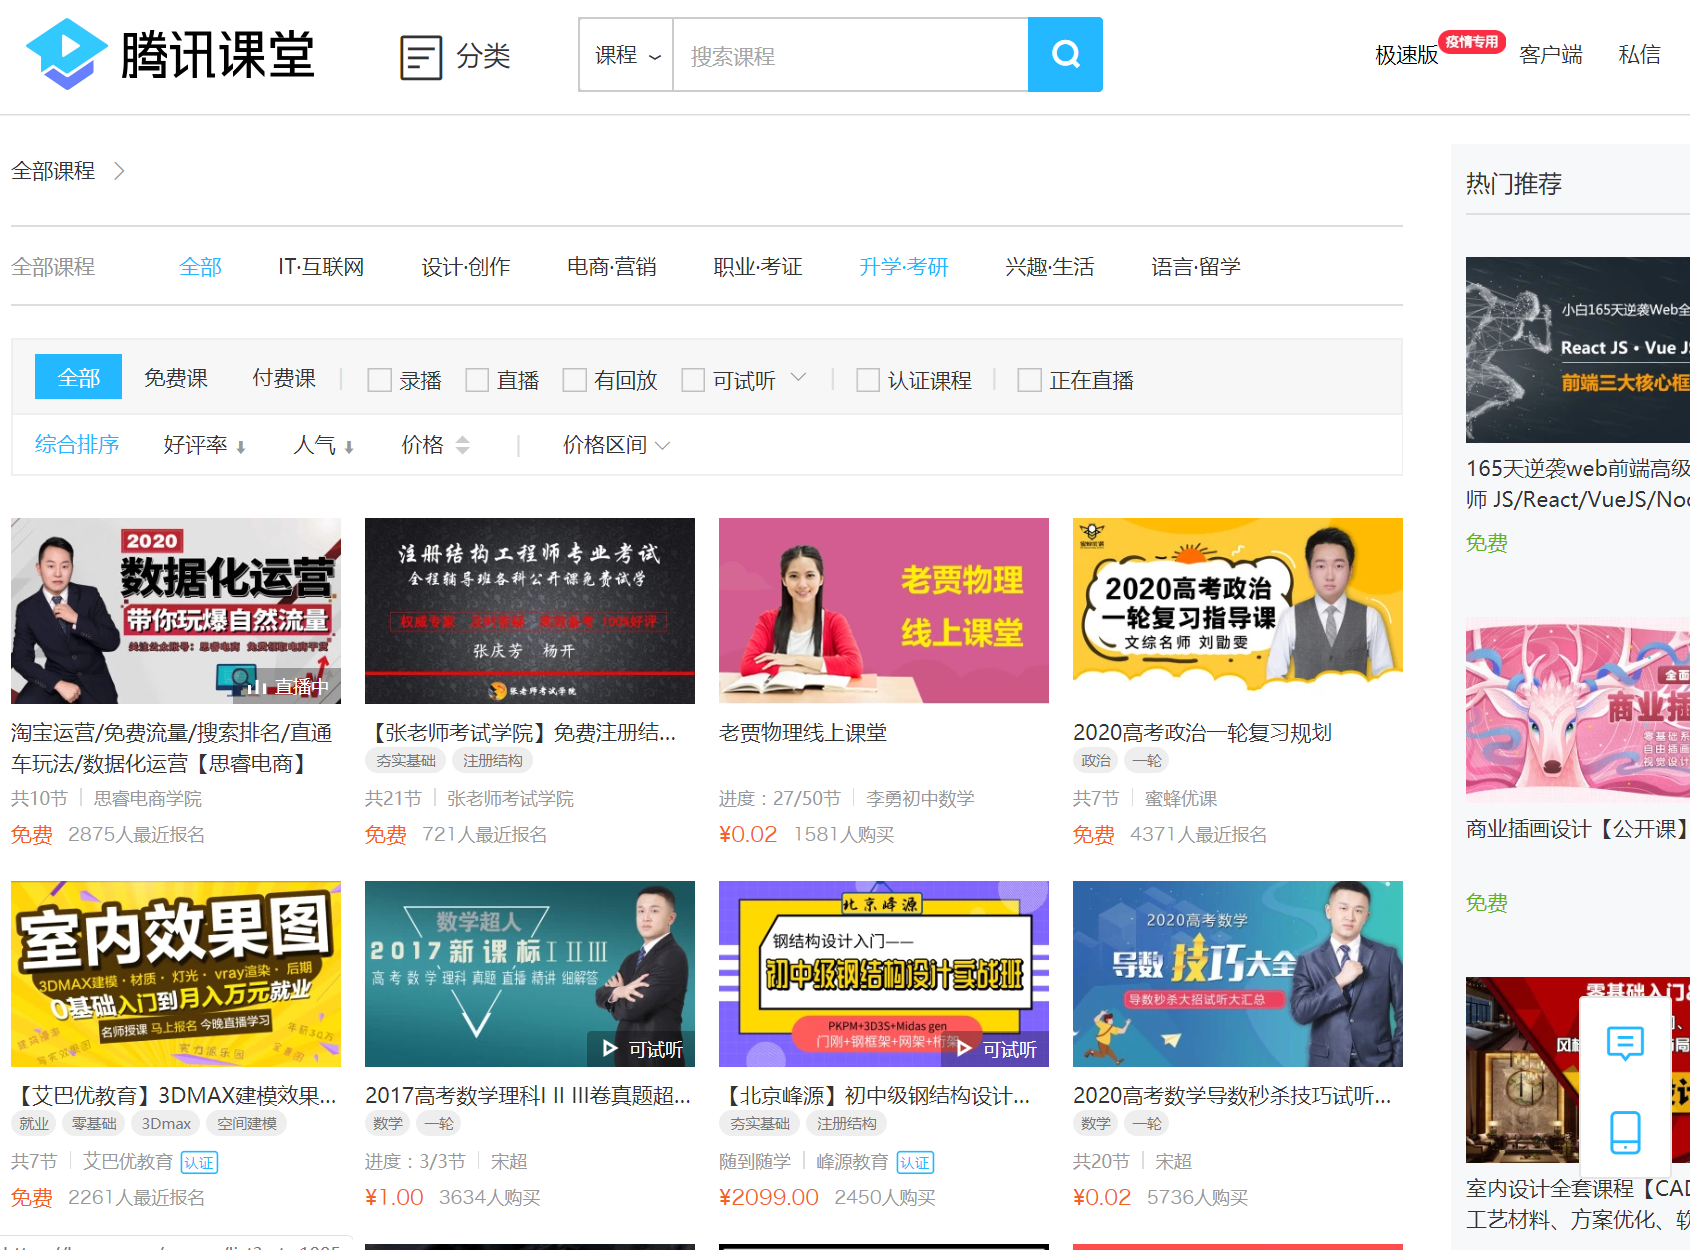The height and width of the screenshot is (1250, 1690).
Task: Check the 直播 checkbox
Action: [477, 380]
